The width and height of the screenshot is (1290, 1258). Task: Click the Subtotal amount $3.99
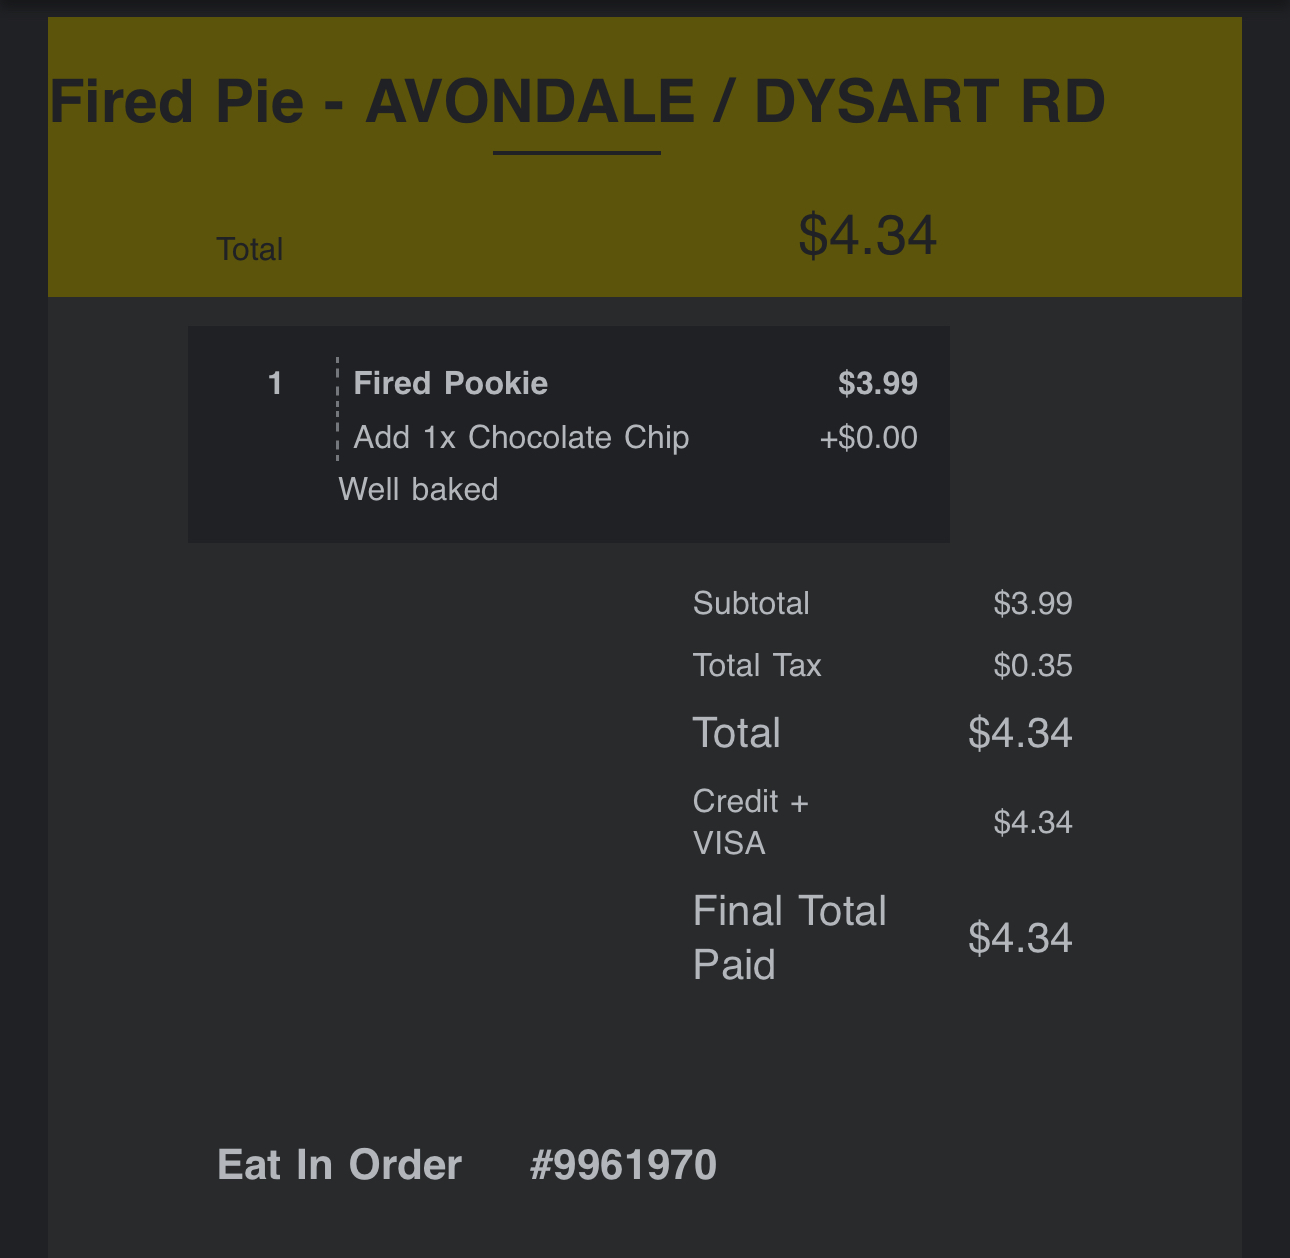point(1032,603)
